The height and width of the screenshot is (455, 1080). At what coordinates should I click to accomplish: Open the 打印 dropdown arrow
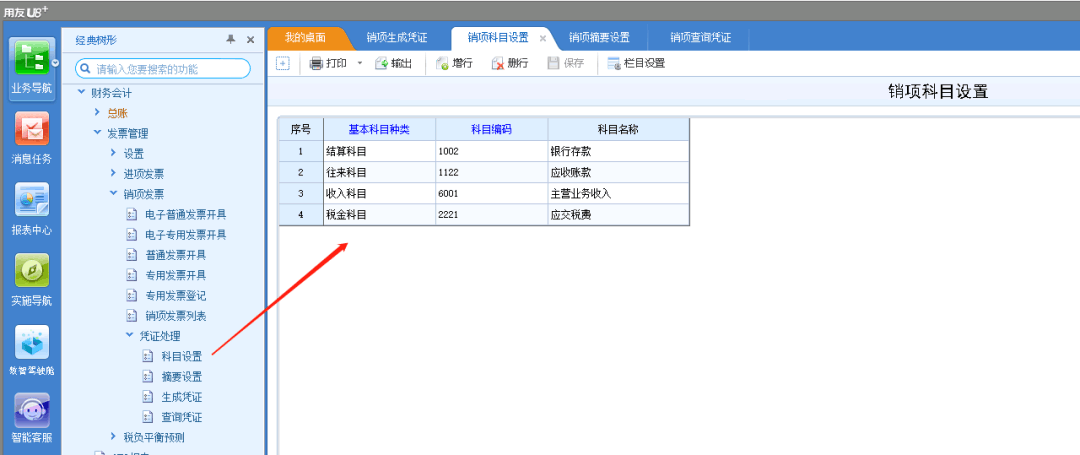(360, 63)
